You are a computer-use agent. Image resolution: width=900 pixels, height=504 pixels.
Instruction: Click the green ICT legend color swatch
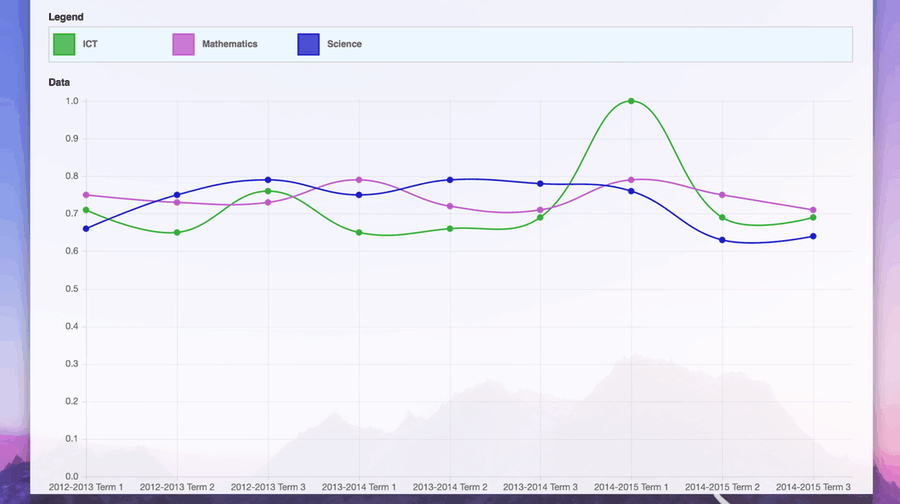point(64,44)
